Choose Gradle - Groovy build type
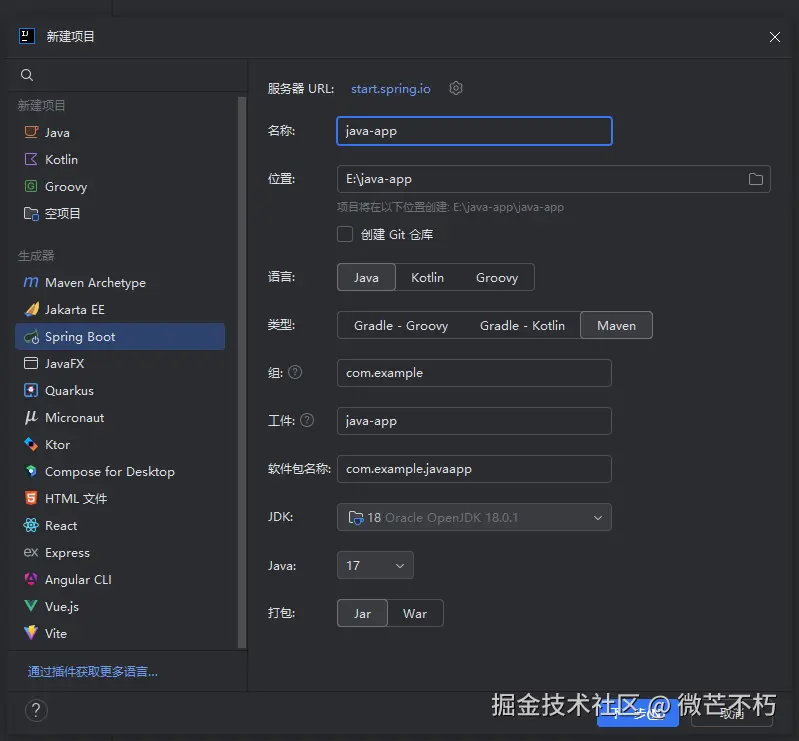This screenshot has width=799, height=741. click(401, 326)
